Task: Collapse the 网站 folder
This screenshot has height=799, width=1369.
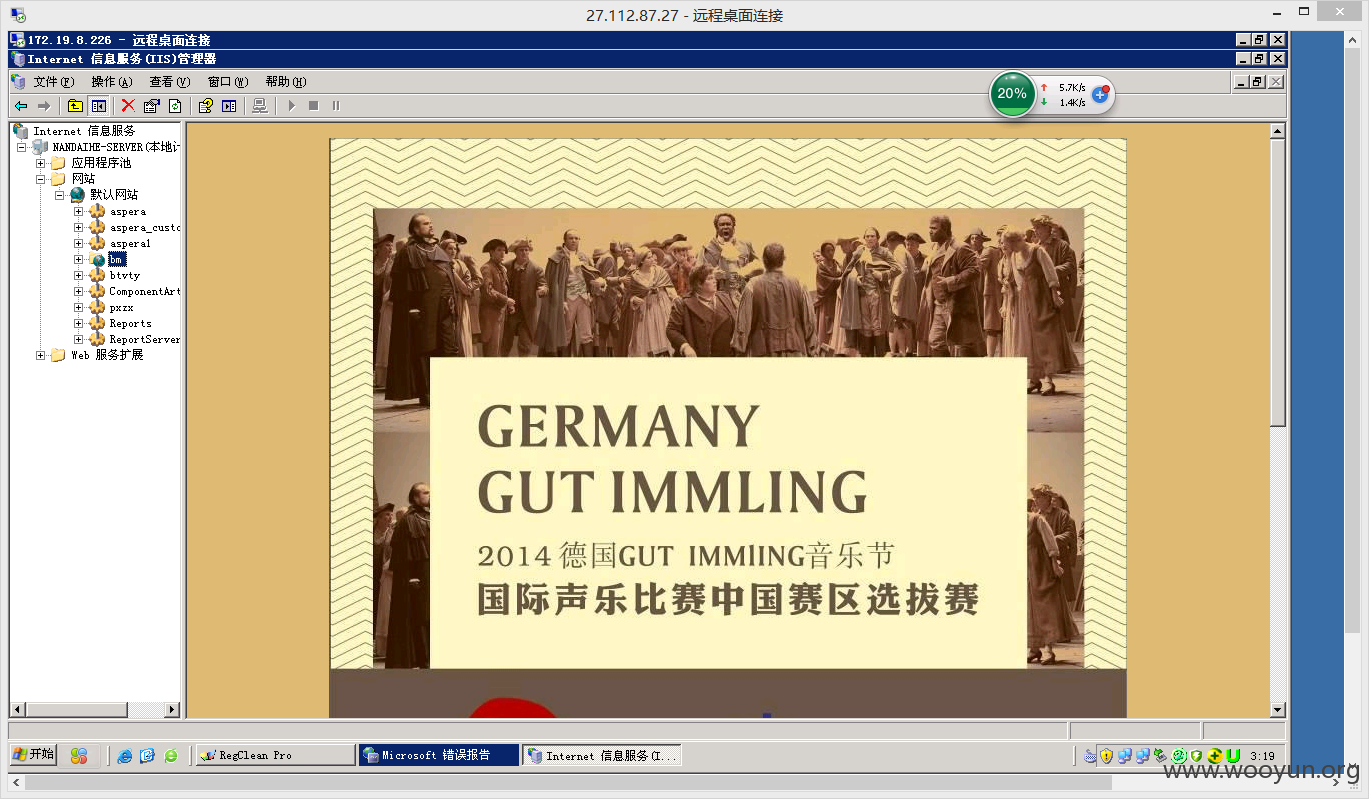Action: coord(41,179)
